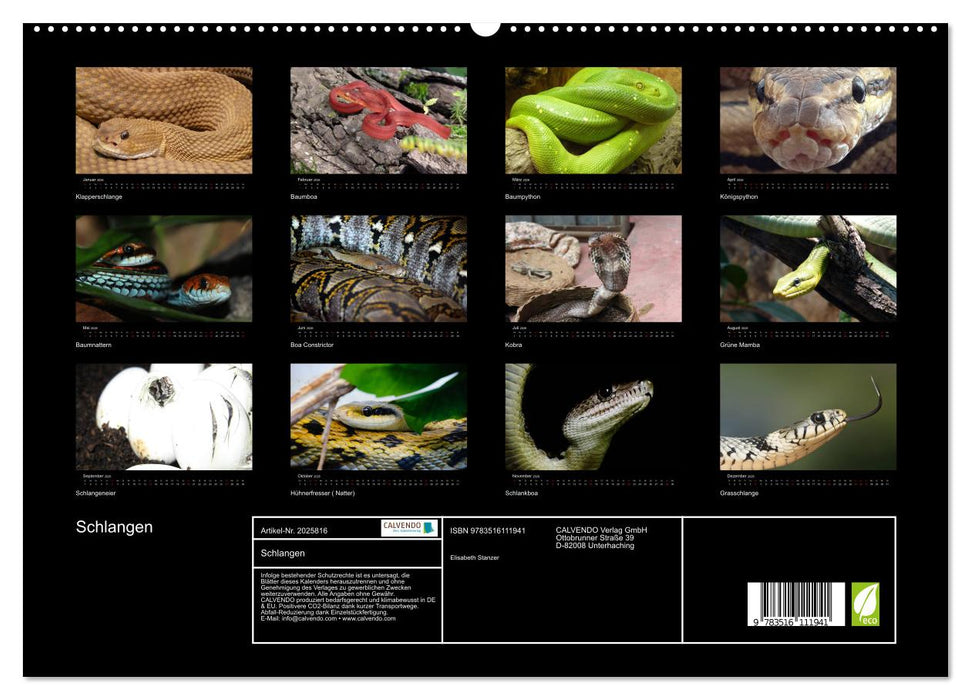This screenshot has height=700, width=971.
Task: Open the Klapperschlange photo
Action: pos(164,120)
